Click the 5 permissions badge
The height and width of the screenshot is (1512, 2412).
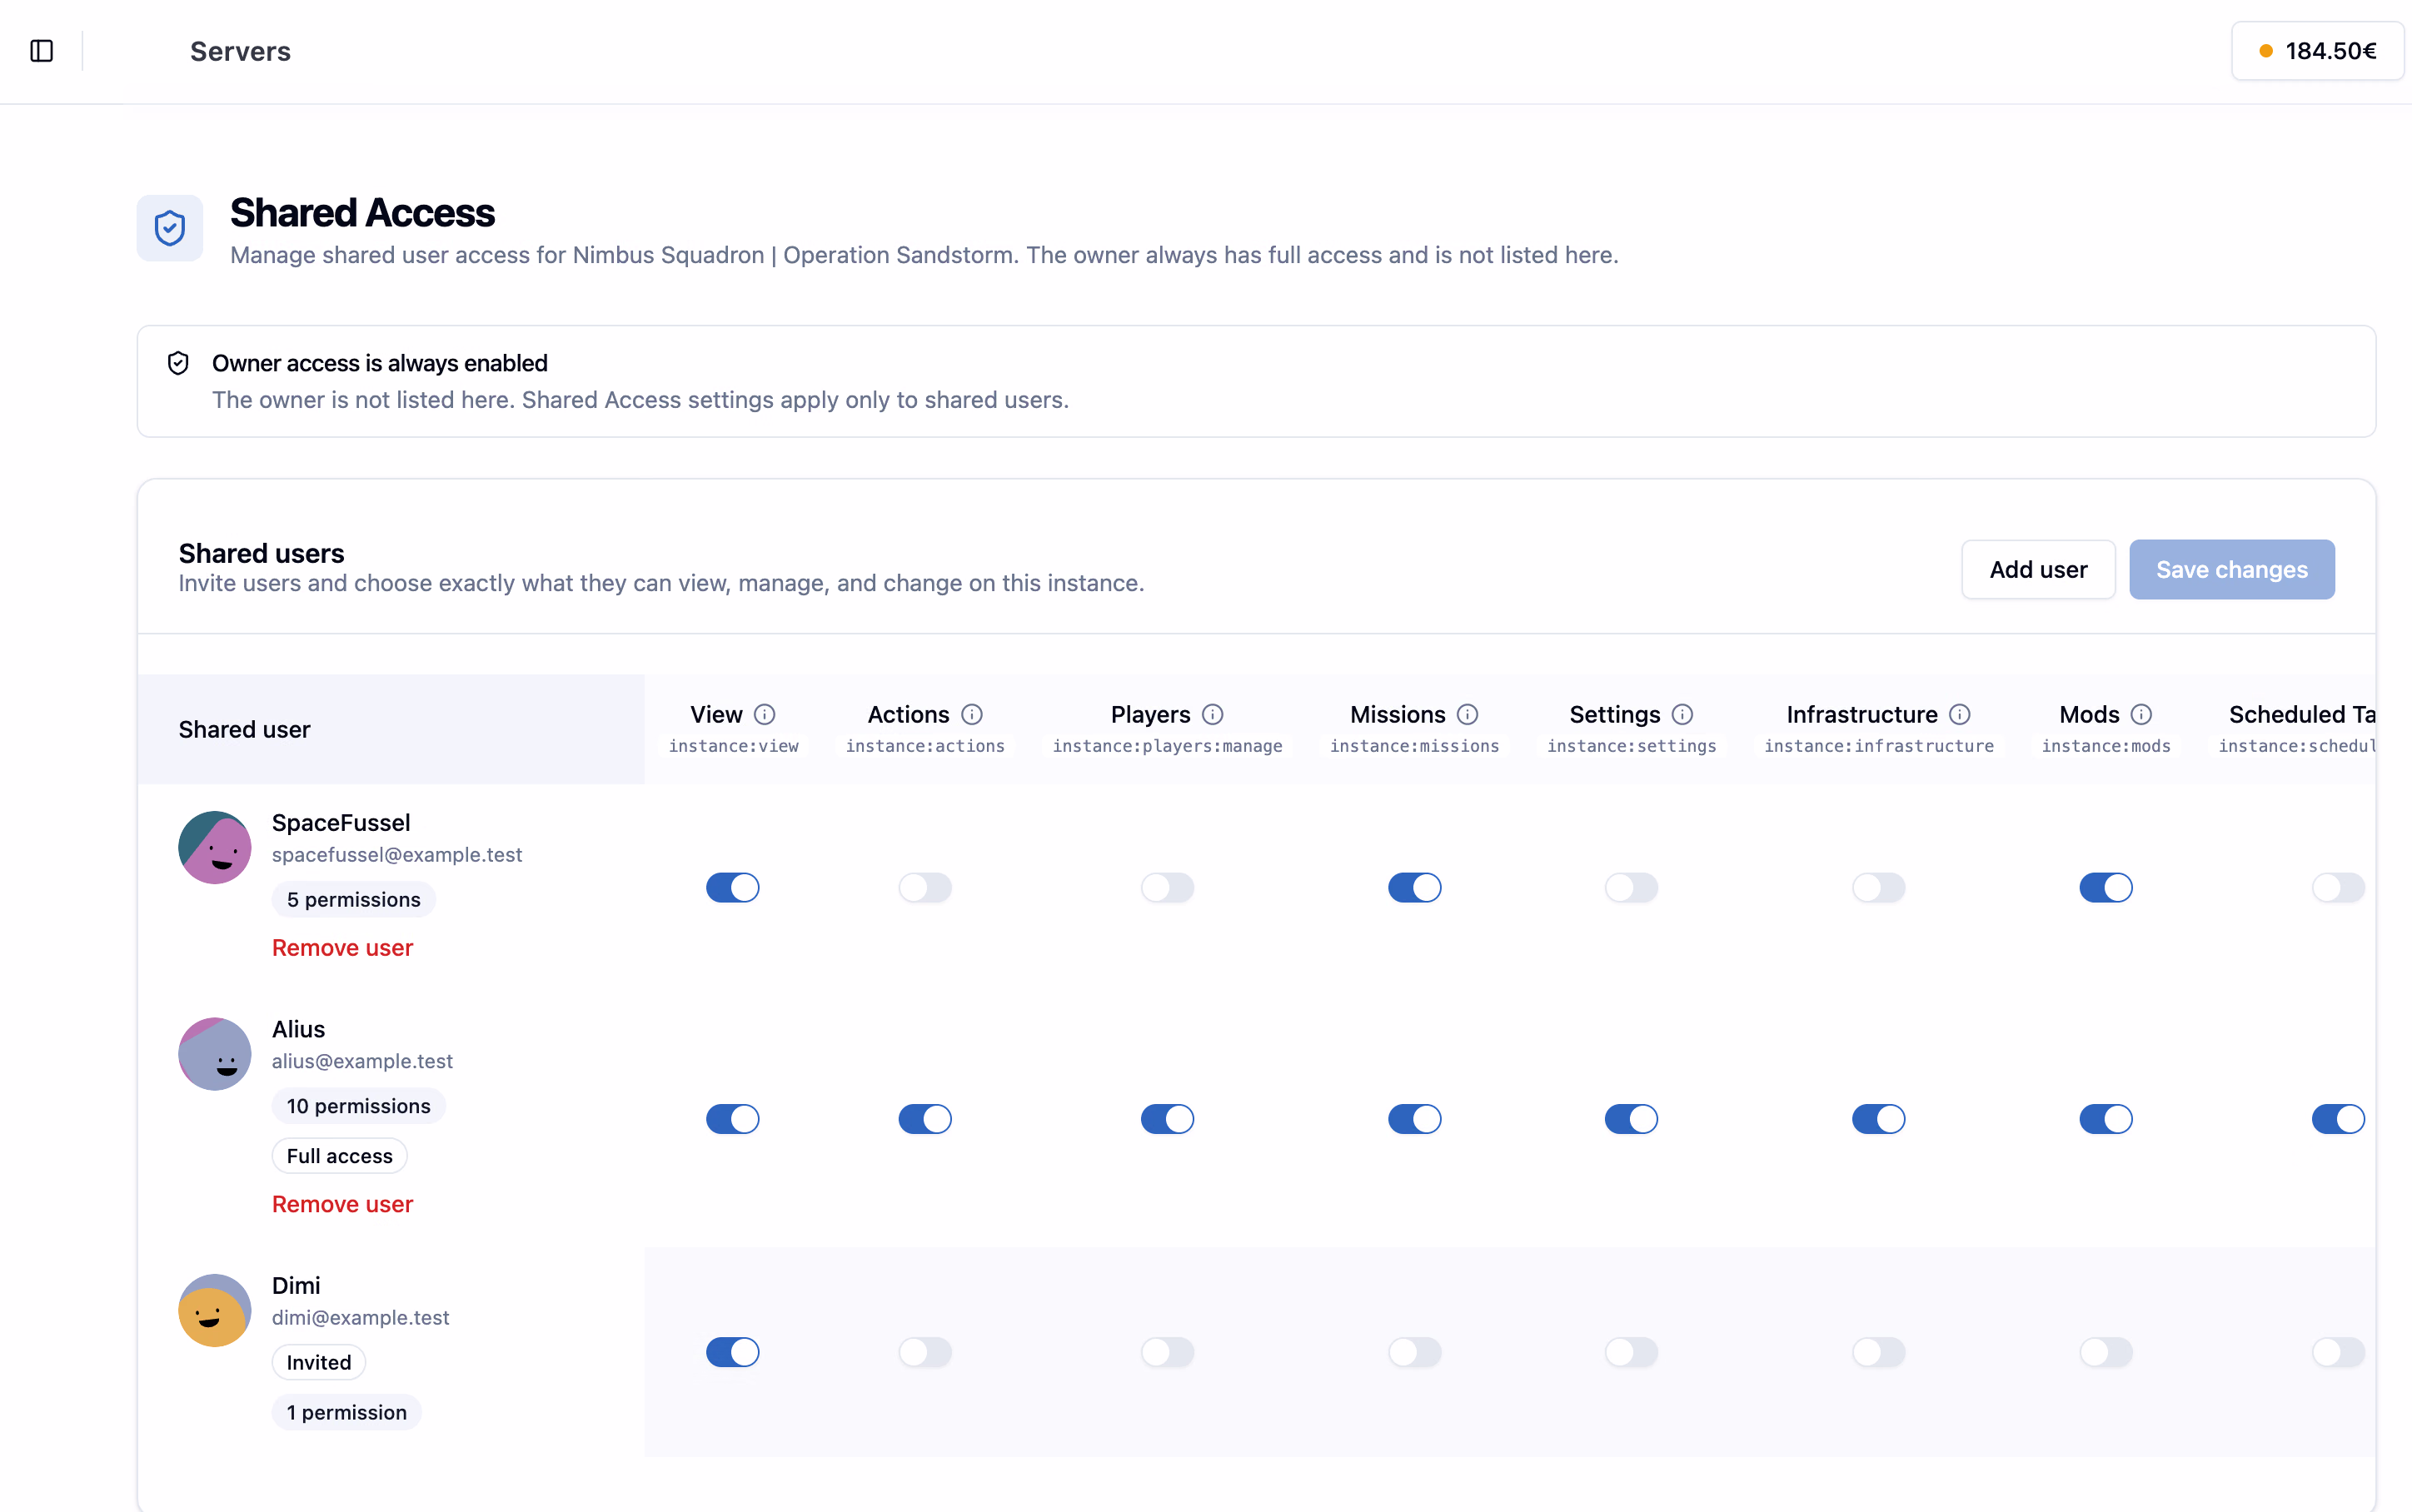point(354,899)
